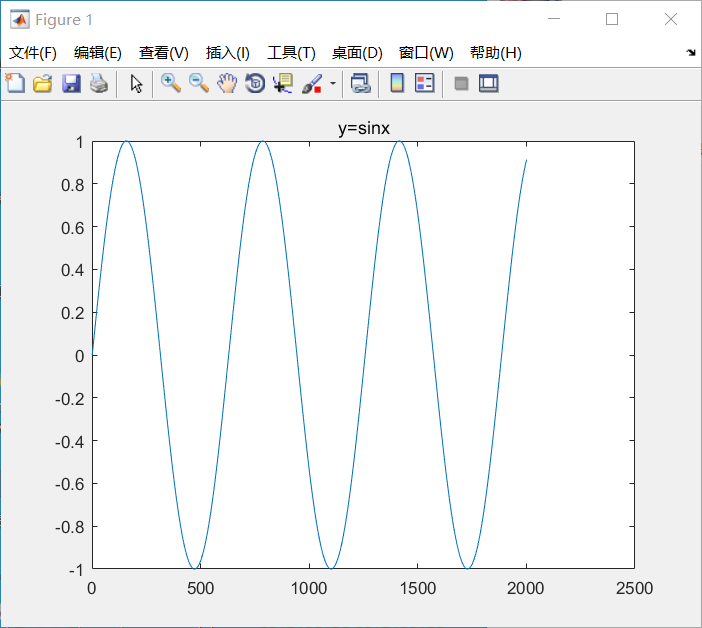Click the dock figure arrow
Viewport: 702px width, 628px height.
(691, 52)
